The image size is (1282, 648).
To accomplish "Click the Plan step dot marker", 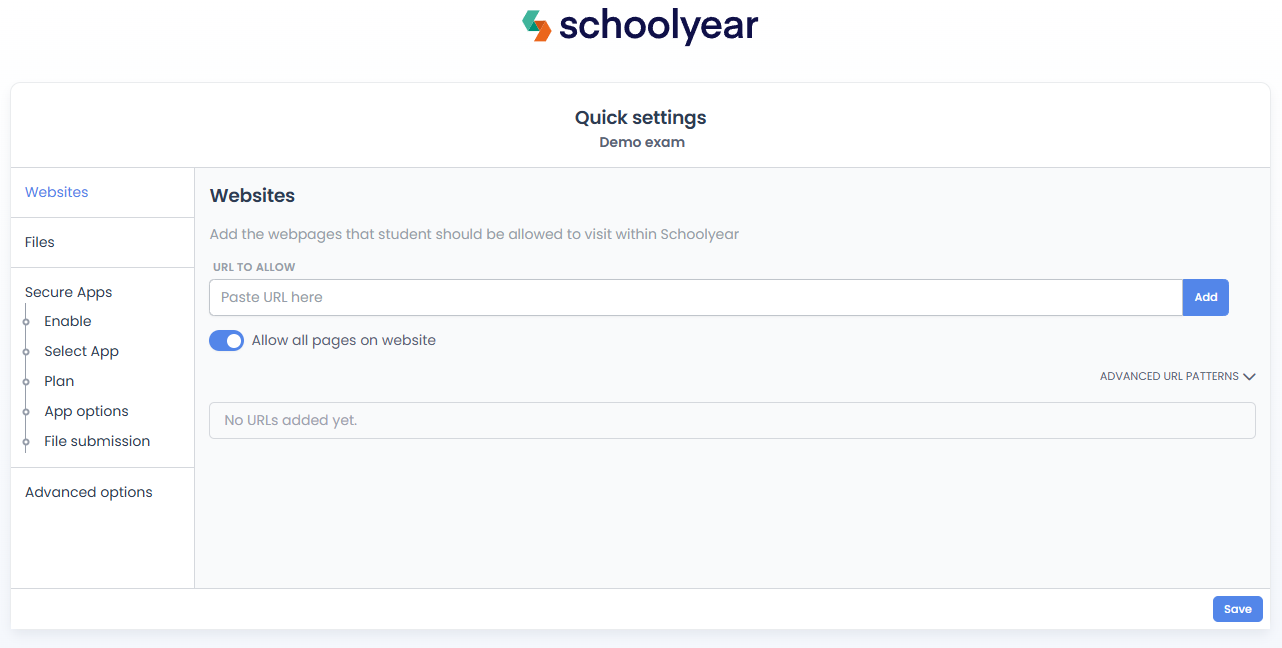I will click(x=26, y=382).
